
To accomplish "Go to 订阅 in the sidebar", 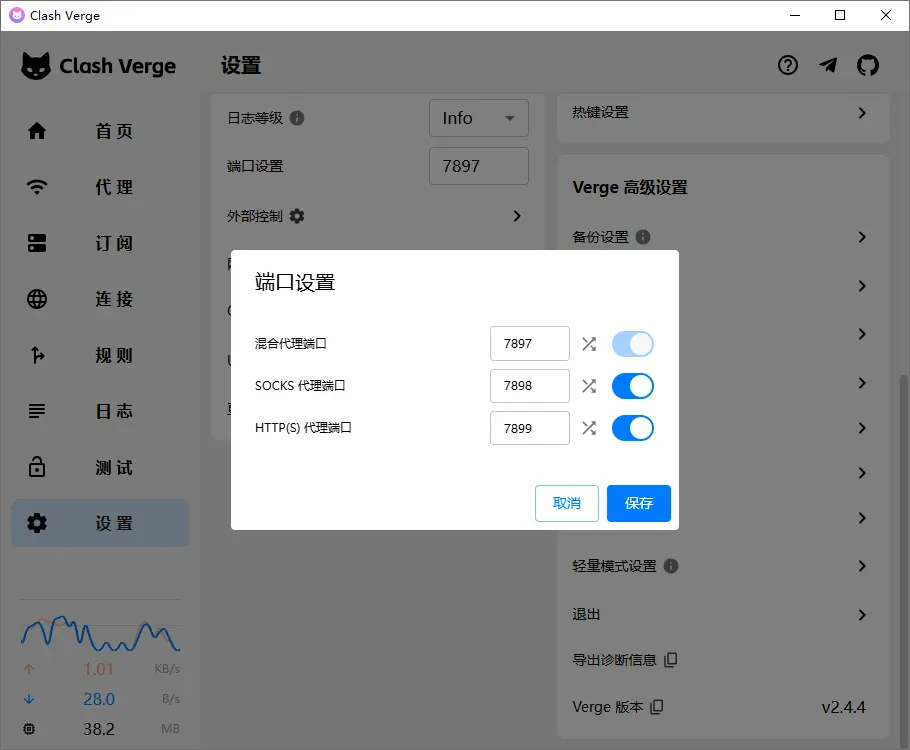I will click(101, 243).
